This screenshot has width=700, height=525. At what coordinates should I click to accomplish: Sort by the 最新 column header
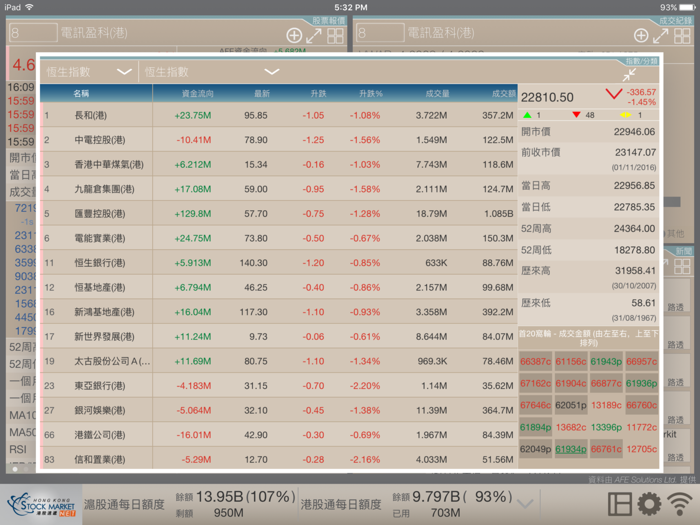click(x=262, y=93)
